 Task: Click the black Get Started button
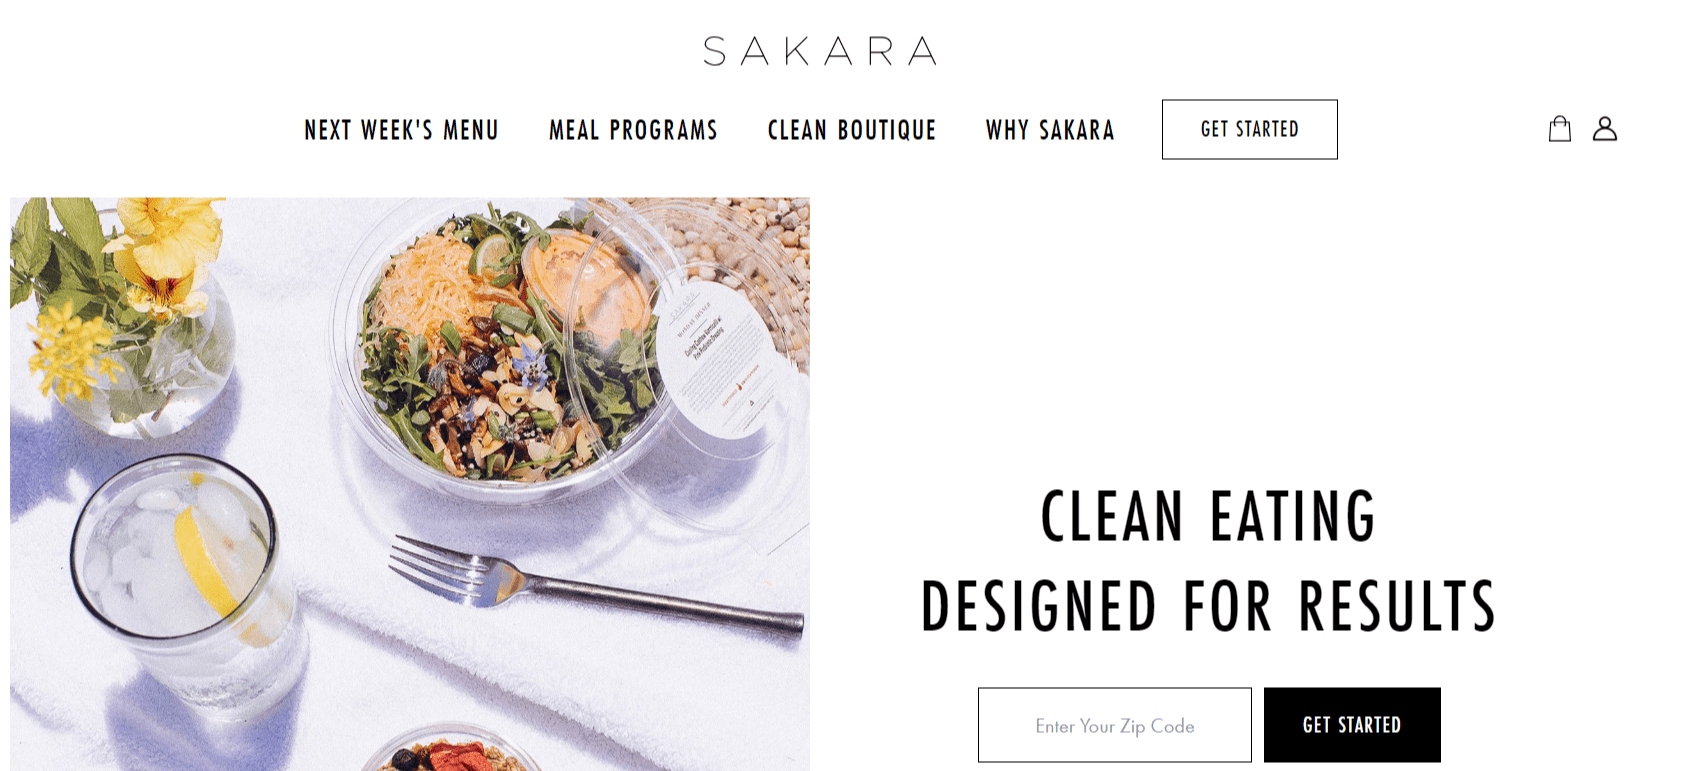(x=1352, y=725)
